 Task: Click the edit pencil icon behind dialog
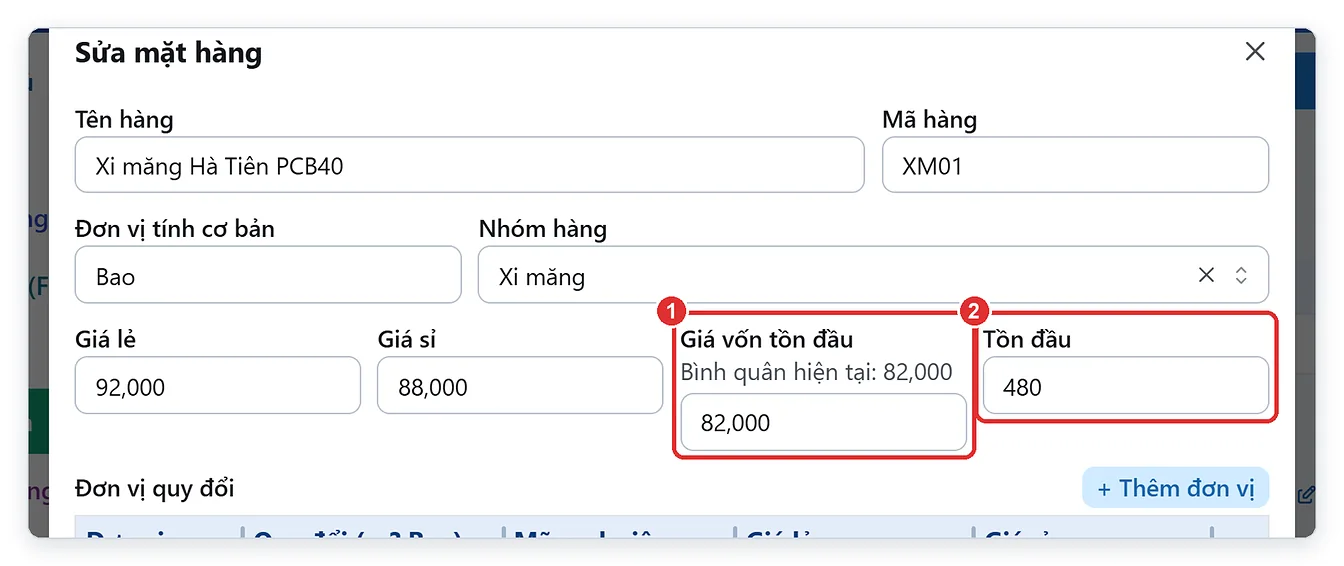pyautogui.click(x=1305, y=494)
